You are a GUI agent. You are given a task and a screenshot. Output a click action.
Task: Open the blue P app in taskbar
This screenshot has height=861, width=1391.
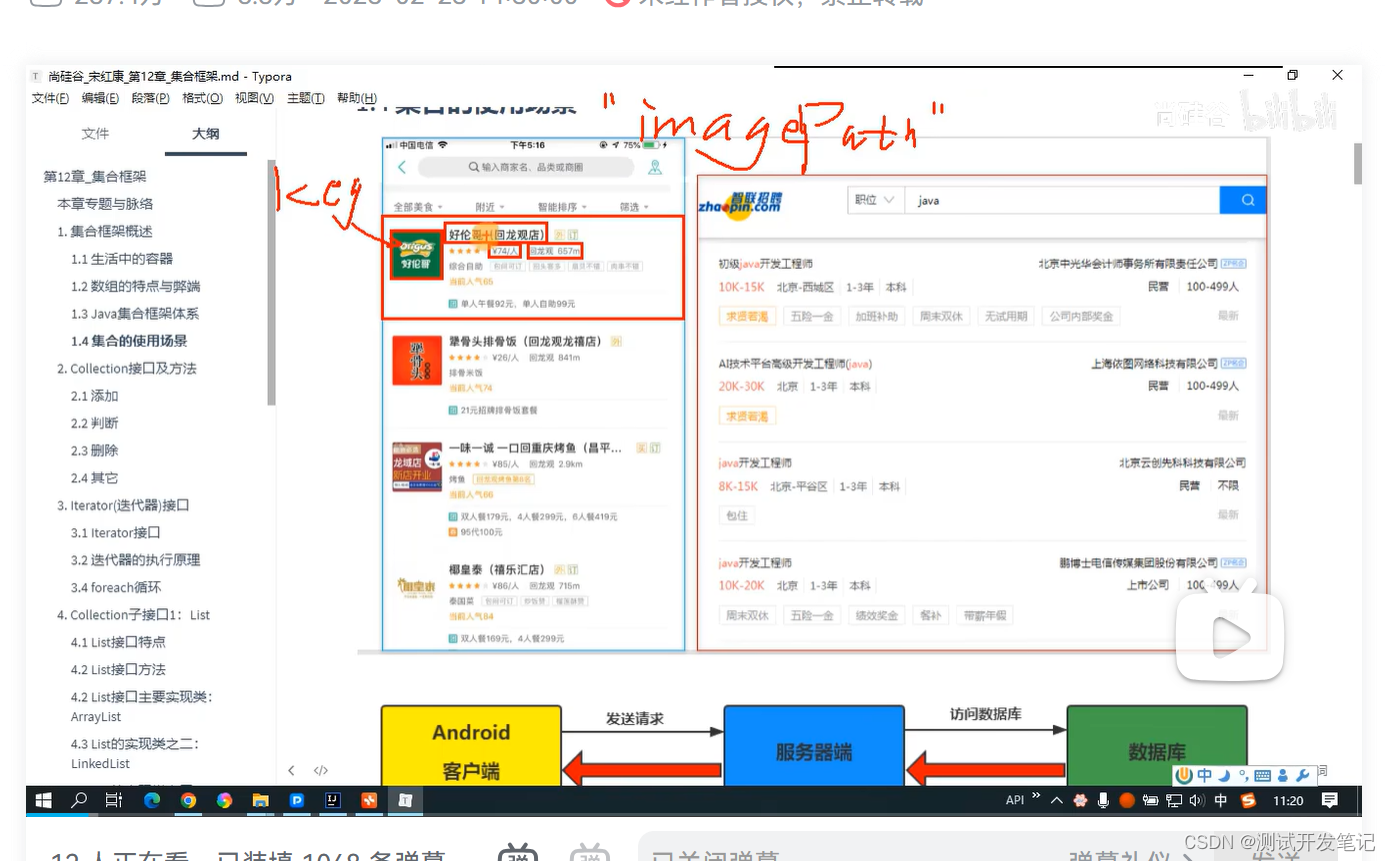[297, 800]
